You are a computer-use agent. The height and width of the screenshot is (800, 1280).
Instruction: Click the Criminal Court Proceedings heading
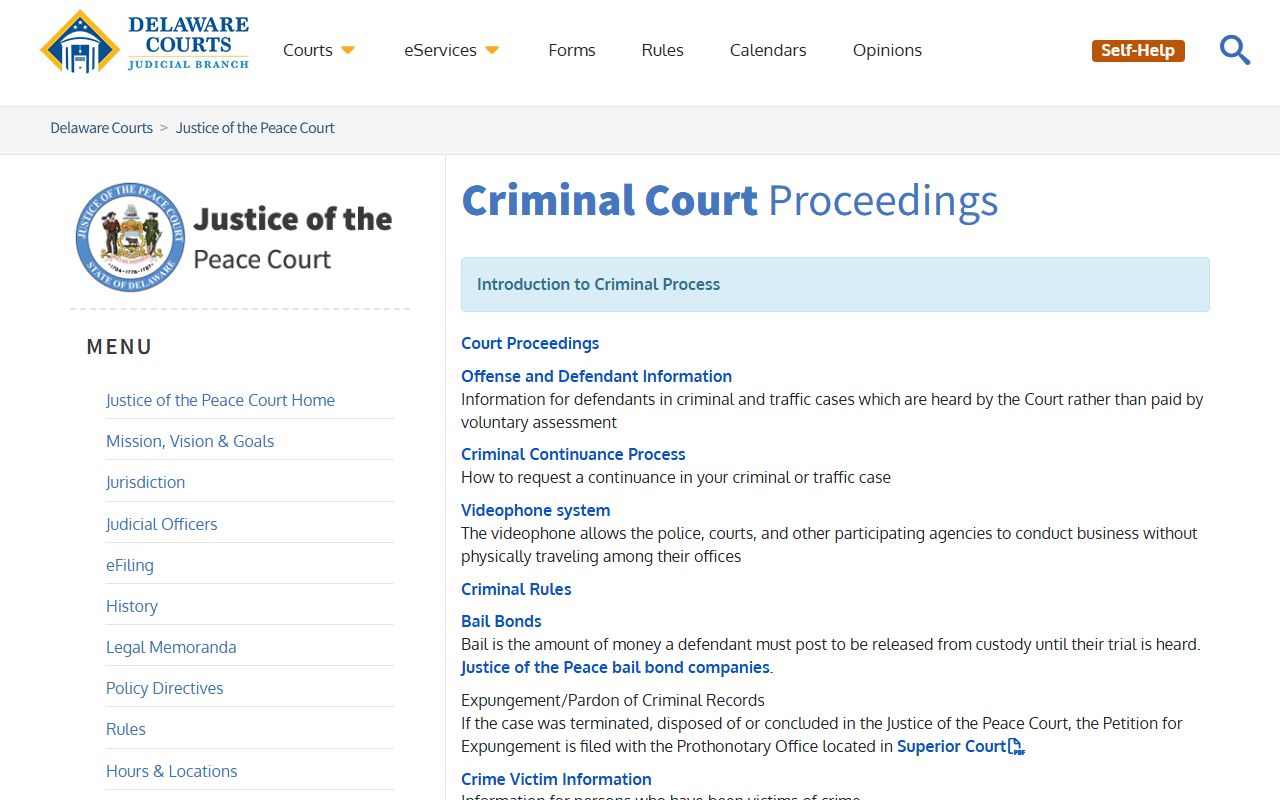(x=729, y=200)
